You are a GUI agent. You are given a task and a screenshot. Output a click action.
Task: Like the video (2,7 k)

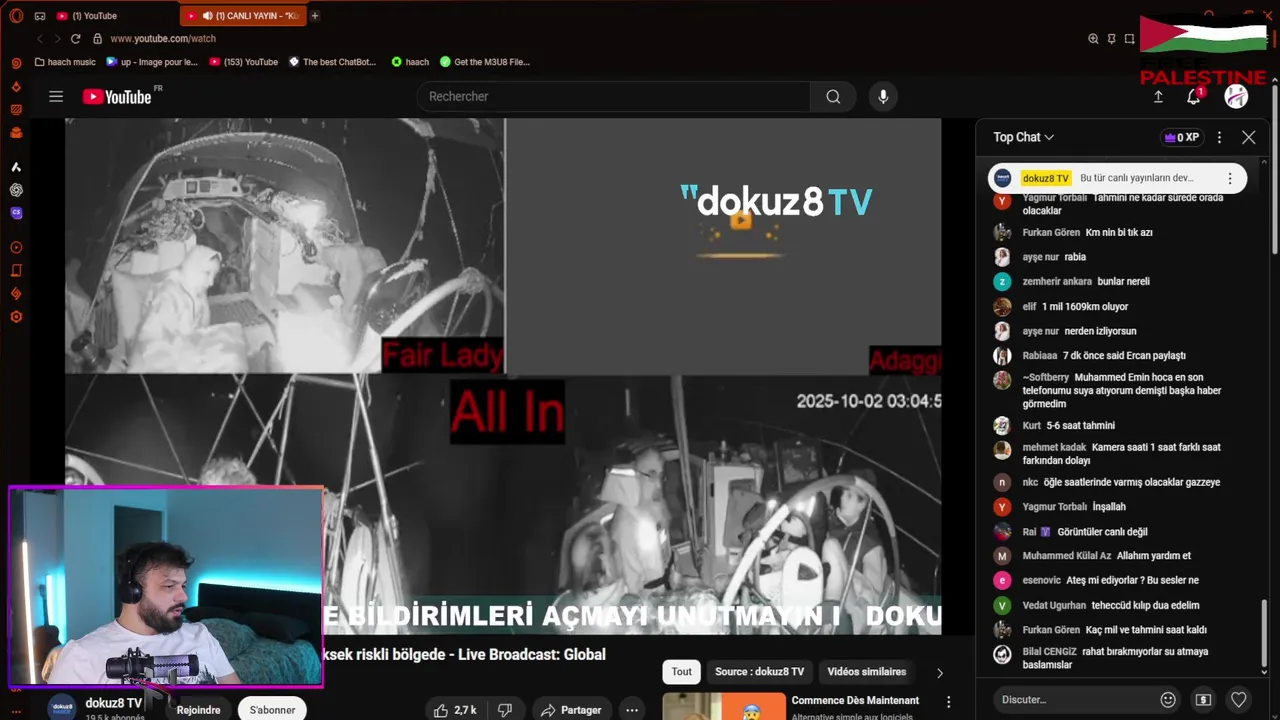click(455, 710)
